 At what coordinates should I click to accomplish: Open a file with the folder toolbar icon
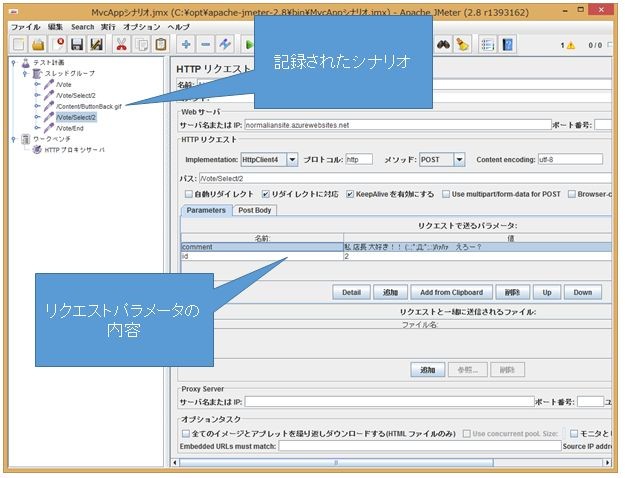pos(38,44)
